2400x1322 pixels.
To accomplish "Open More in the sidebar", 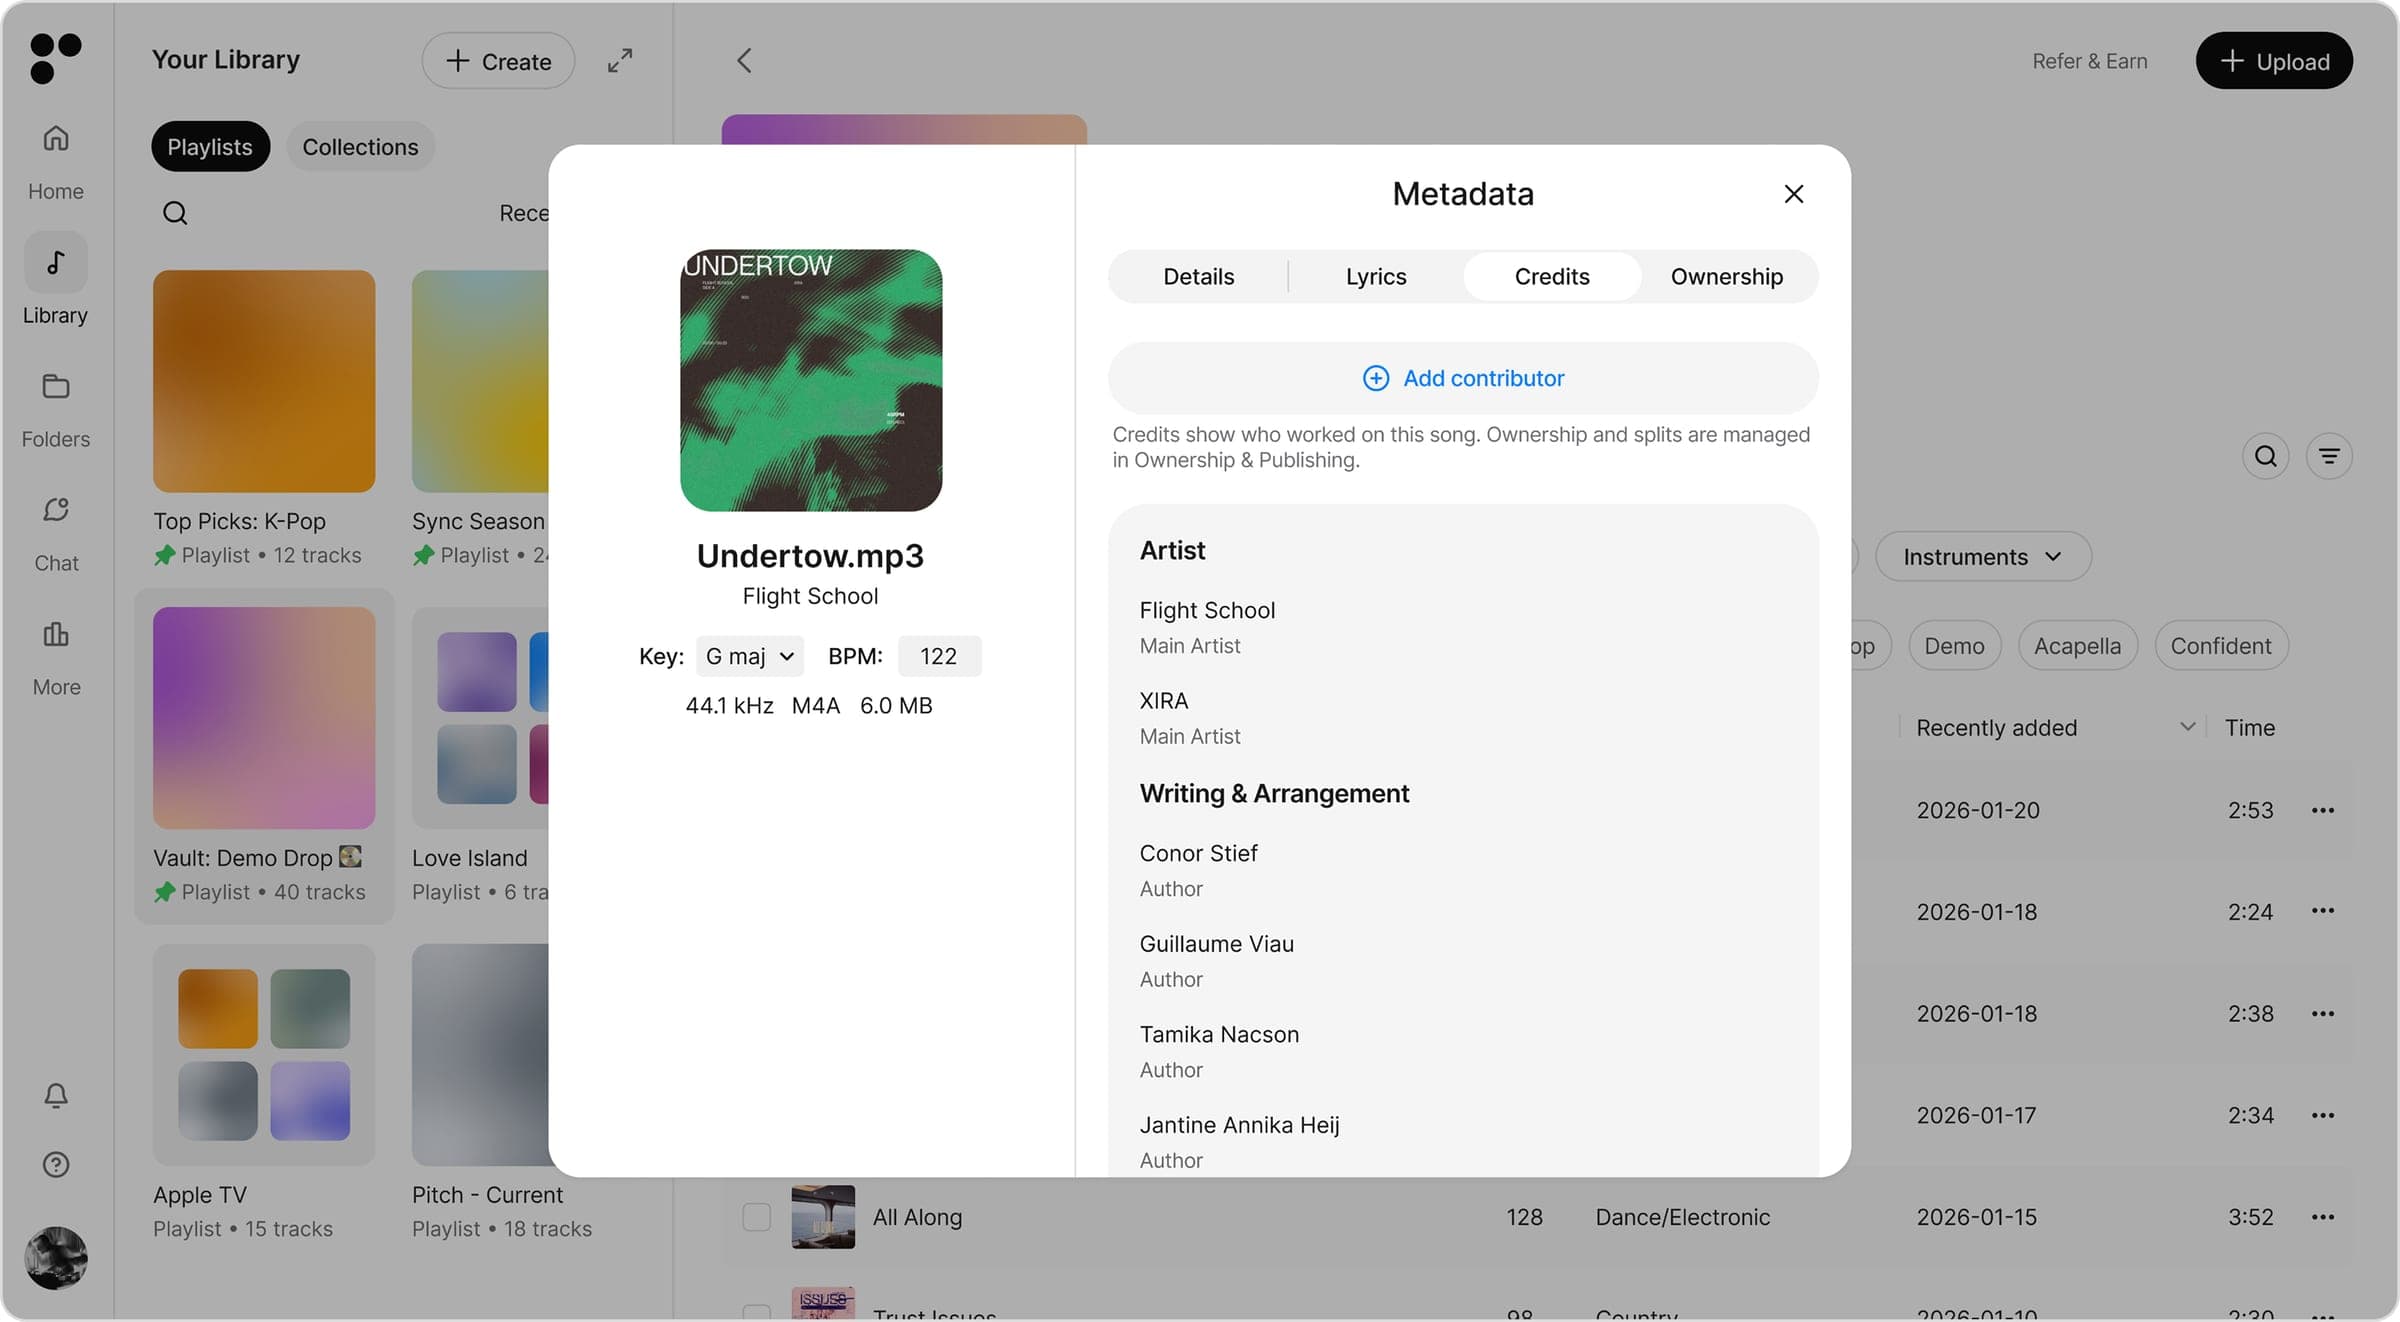I will point(56,657).
